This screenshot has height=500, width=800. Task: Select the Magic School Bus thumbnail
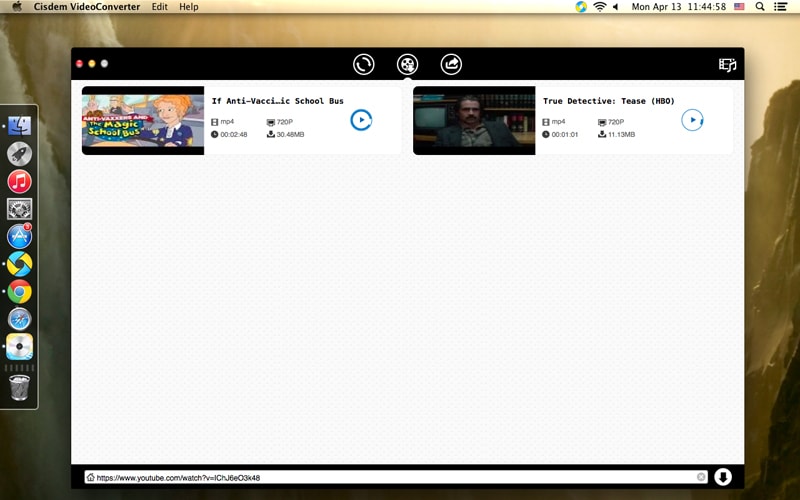point(143,120)
